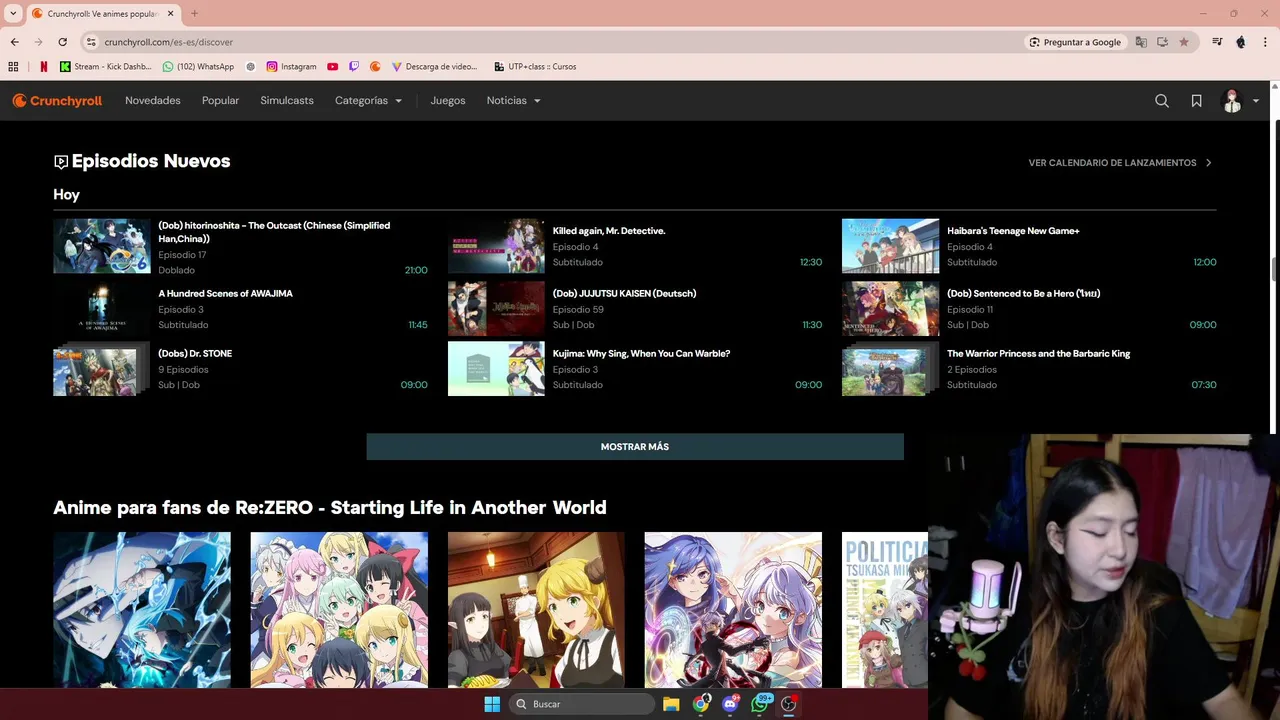Open Stream - Kick Dashboard bookmark
The image size is (1280, 720).
(x=104, y=67)
